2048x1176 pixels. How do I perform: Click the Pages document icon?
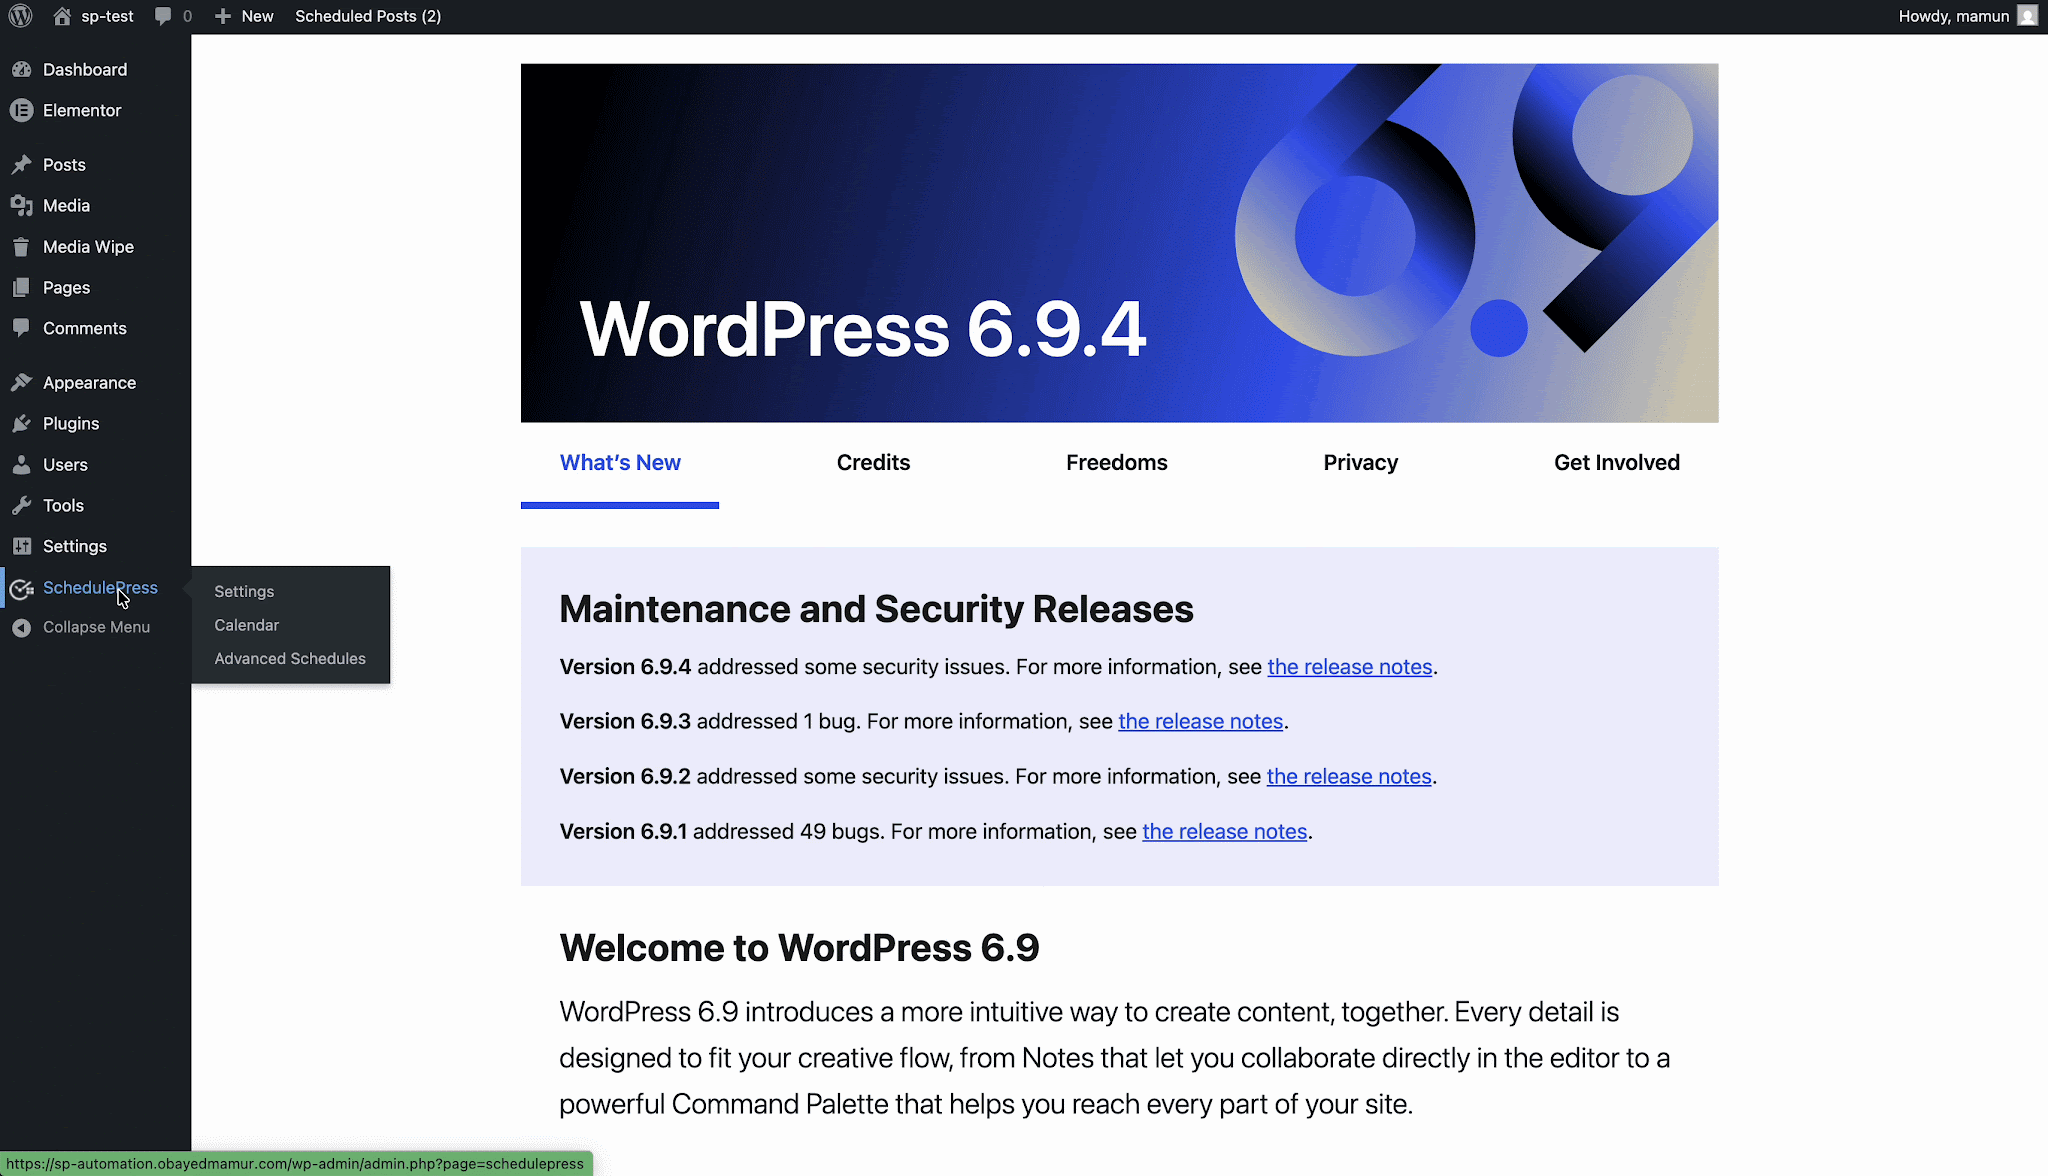pyautogui.click(x=21, y=287)
